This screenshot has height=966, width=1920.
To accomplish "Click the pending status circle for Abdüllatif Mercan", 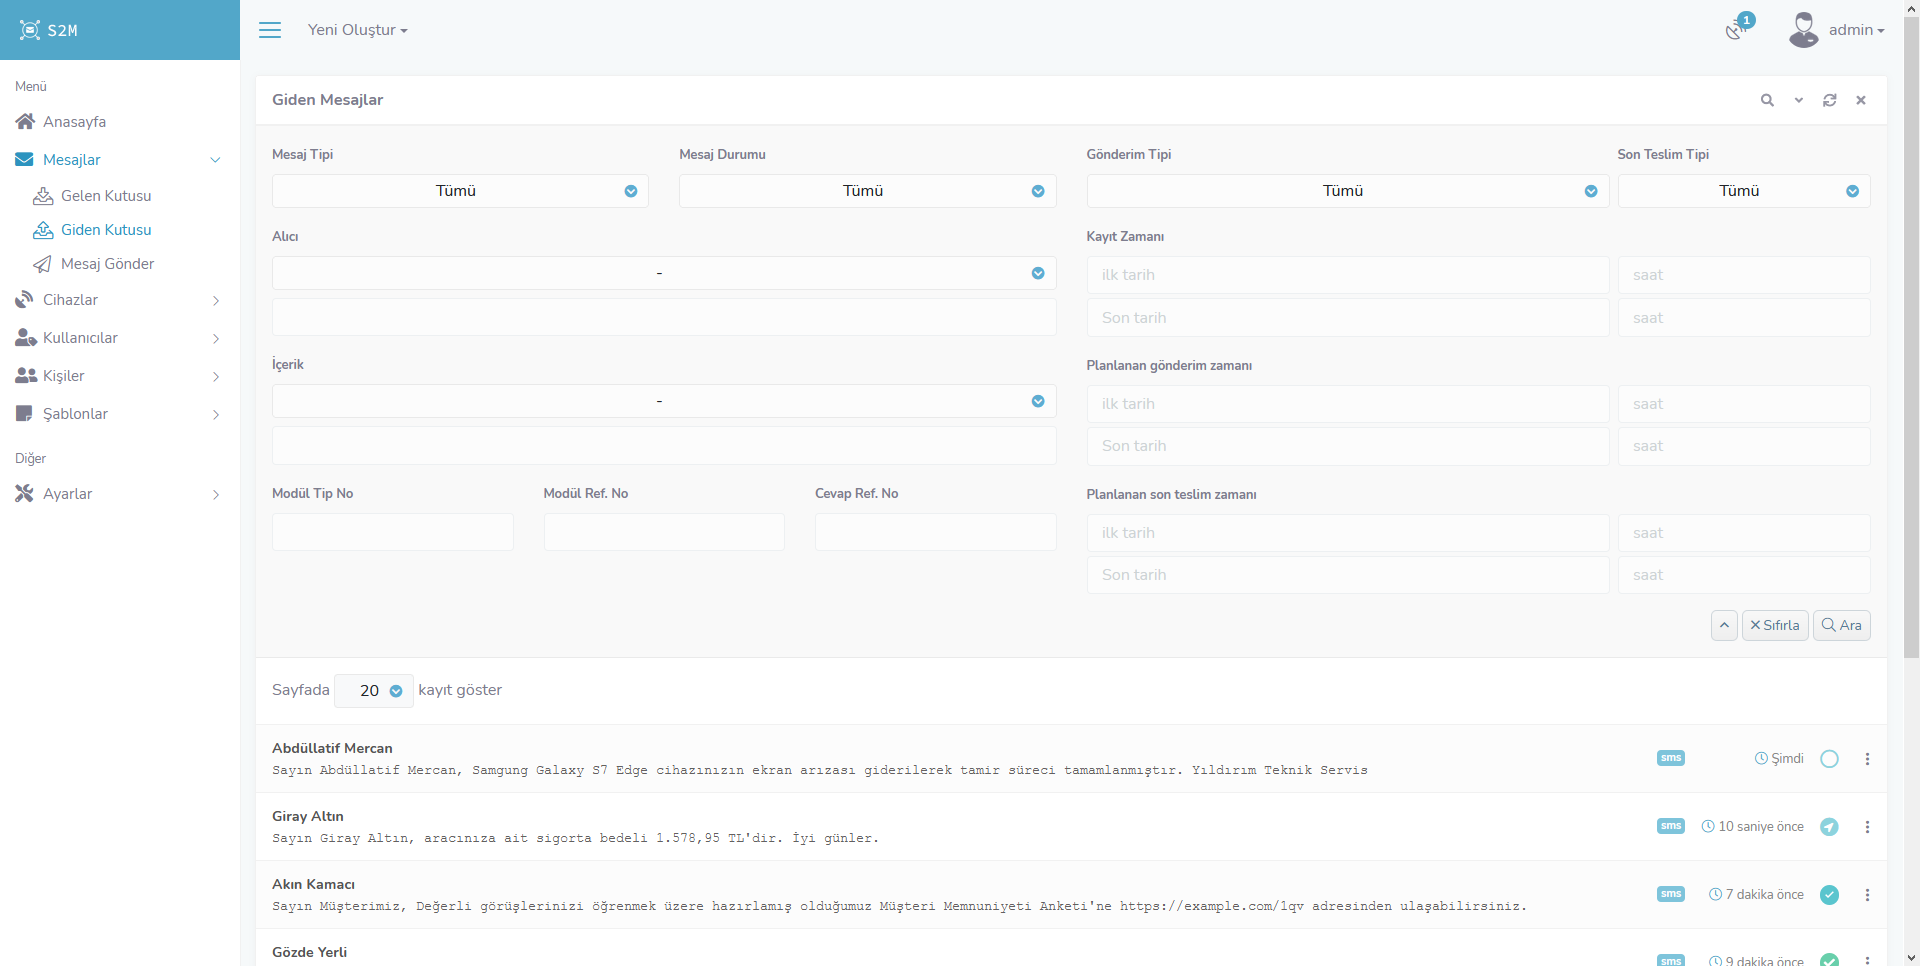I will (1829, 759).
